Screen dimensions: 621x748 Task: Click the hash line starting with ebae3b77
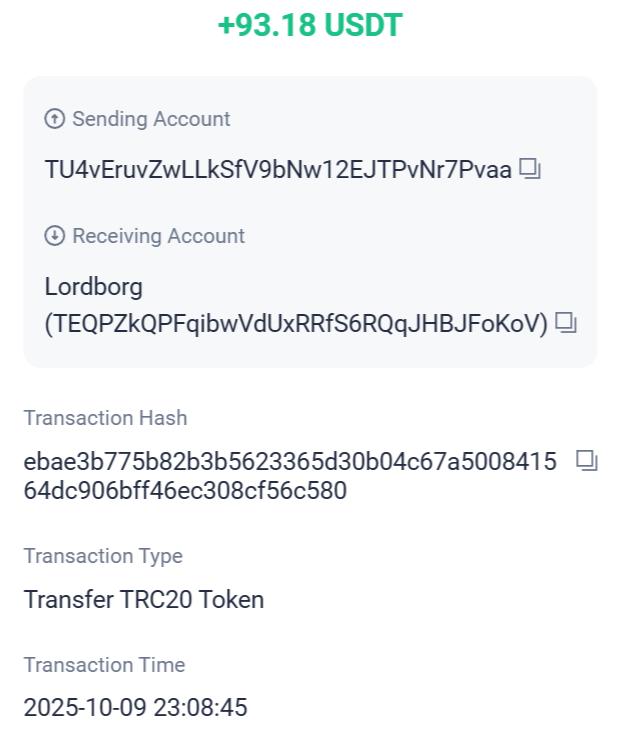pyautogui.click(x=290, y=462)
